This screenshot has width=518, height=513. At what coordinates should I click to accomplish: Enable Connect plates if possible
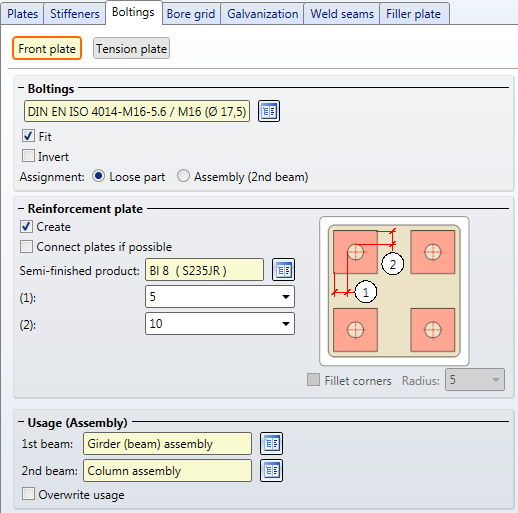26,247
